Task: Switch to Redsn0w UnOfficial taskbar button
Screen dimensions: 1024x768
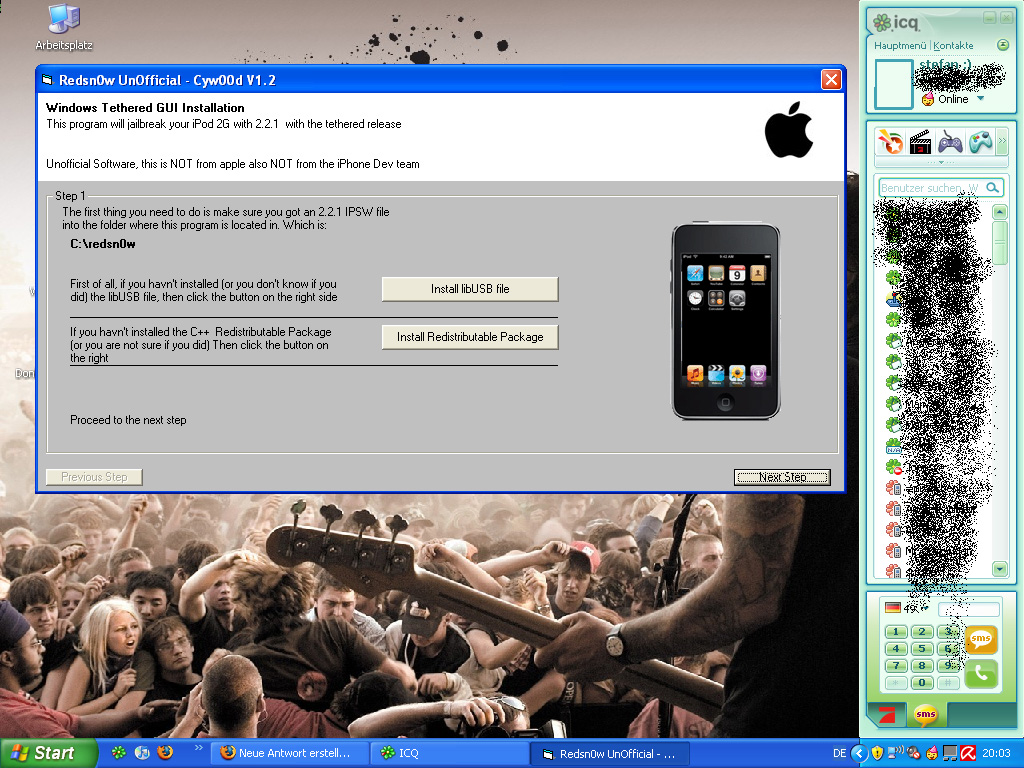Action: click(608, 754)
